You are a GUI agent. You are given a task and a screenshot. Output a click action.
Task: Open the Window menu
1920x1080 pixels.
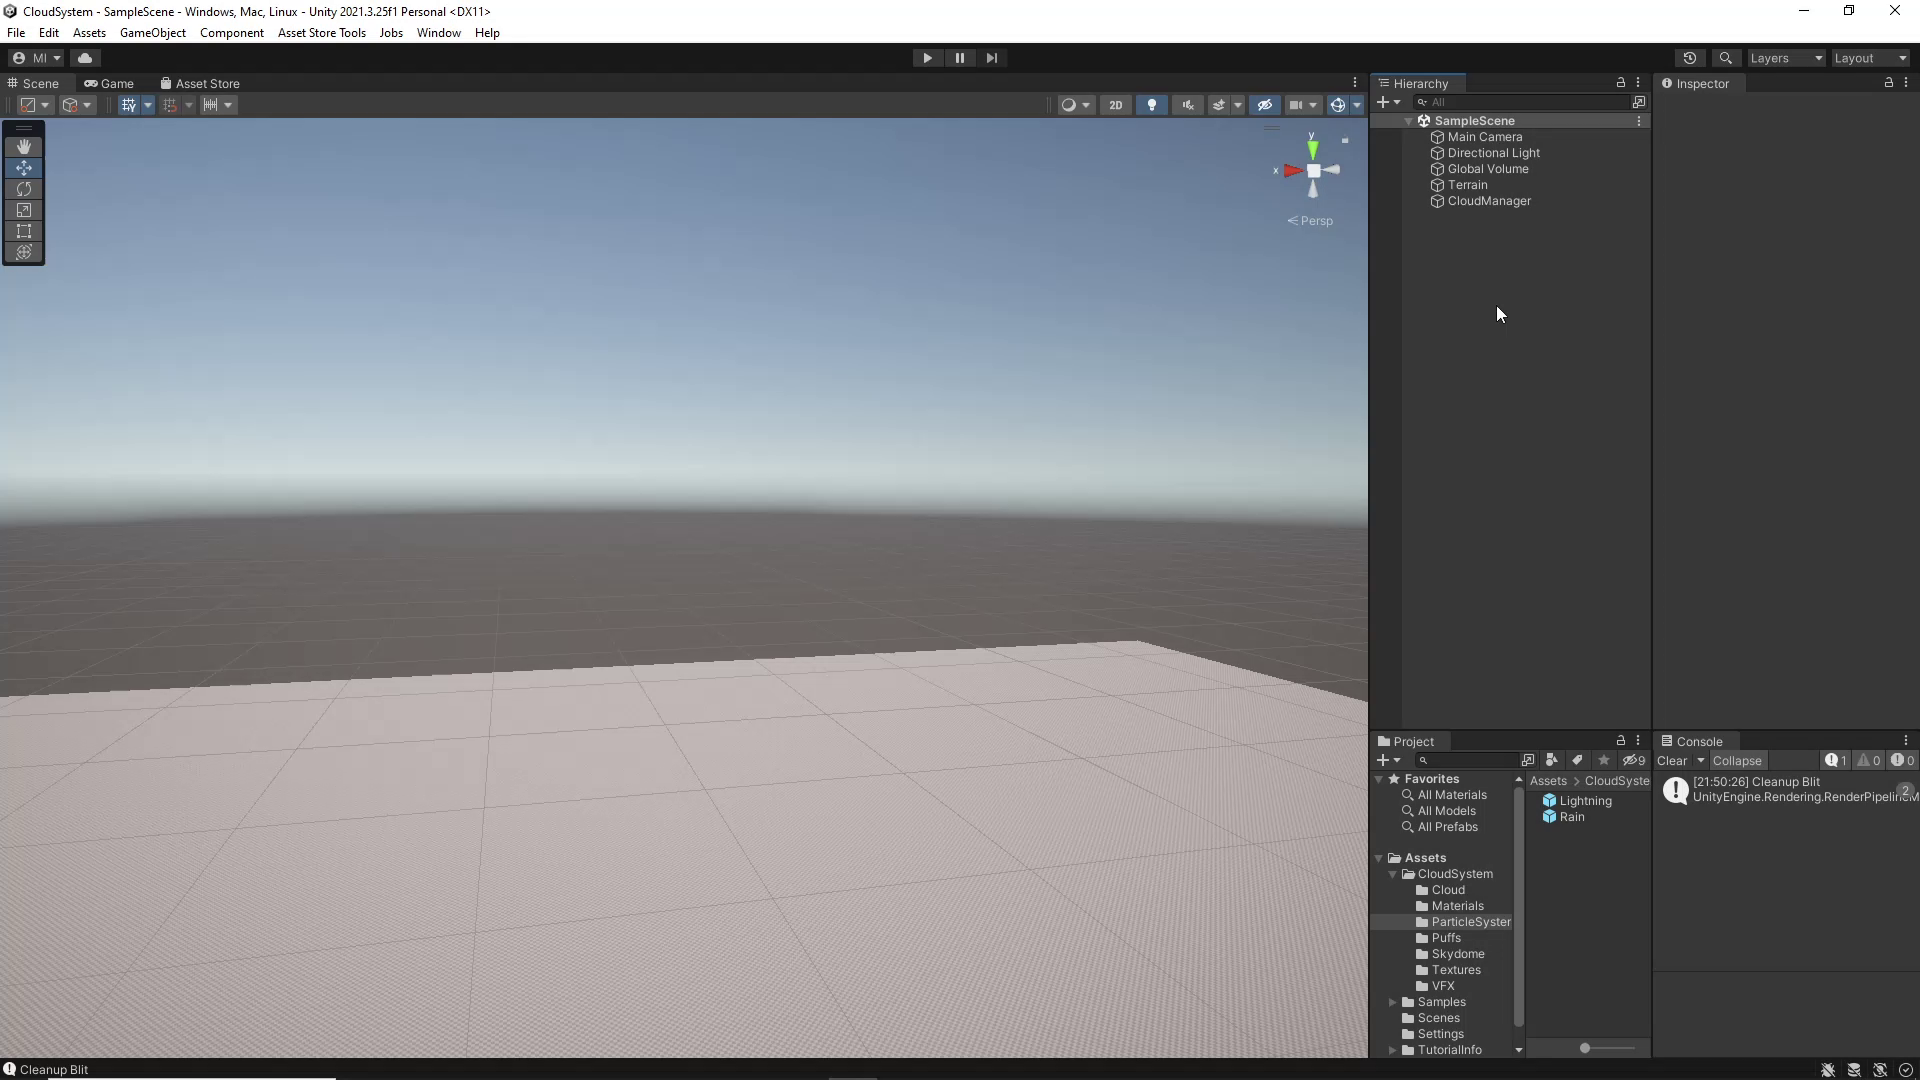tap(438, 33)
